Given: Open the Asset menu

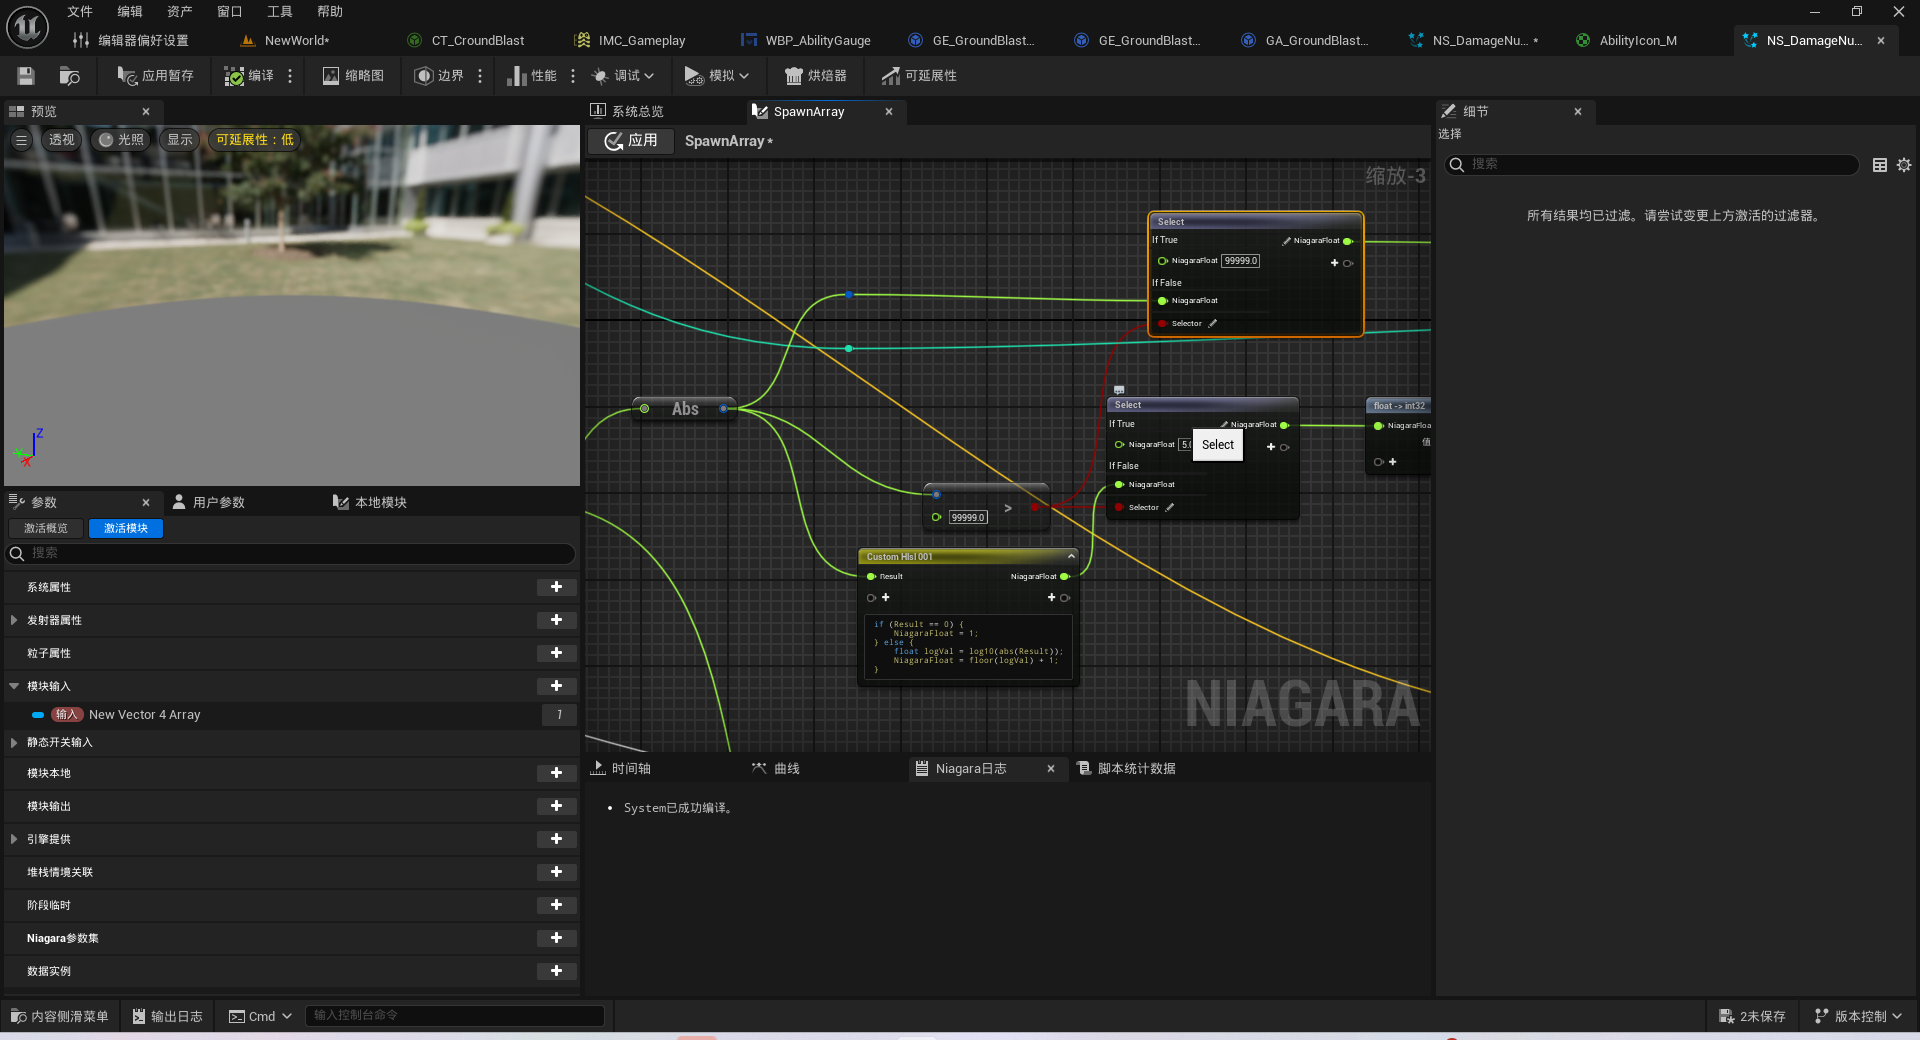Looking at the screenshot, I should [x=180, y=11].
